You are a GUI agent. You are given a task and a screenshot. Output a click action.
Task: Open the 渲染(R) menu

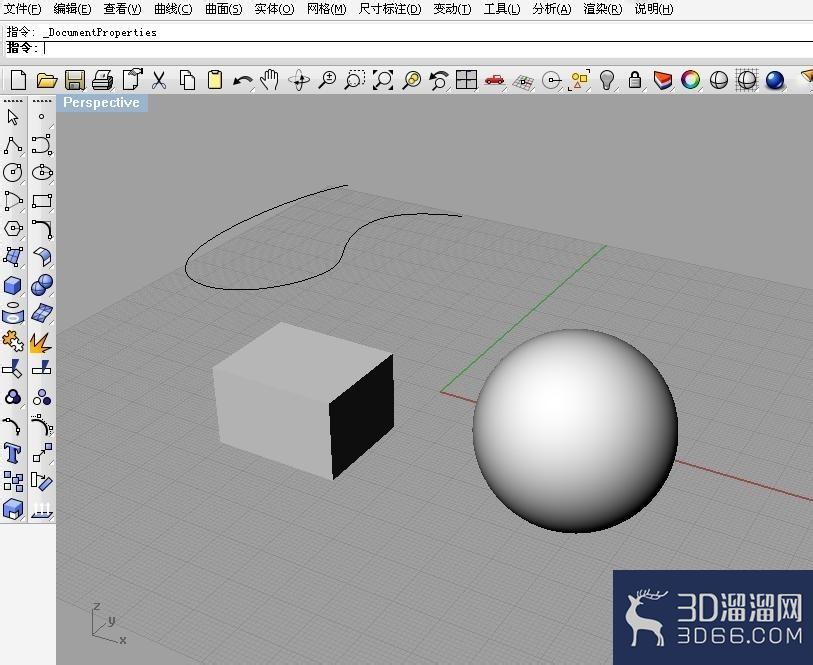602,9
